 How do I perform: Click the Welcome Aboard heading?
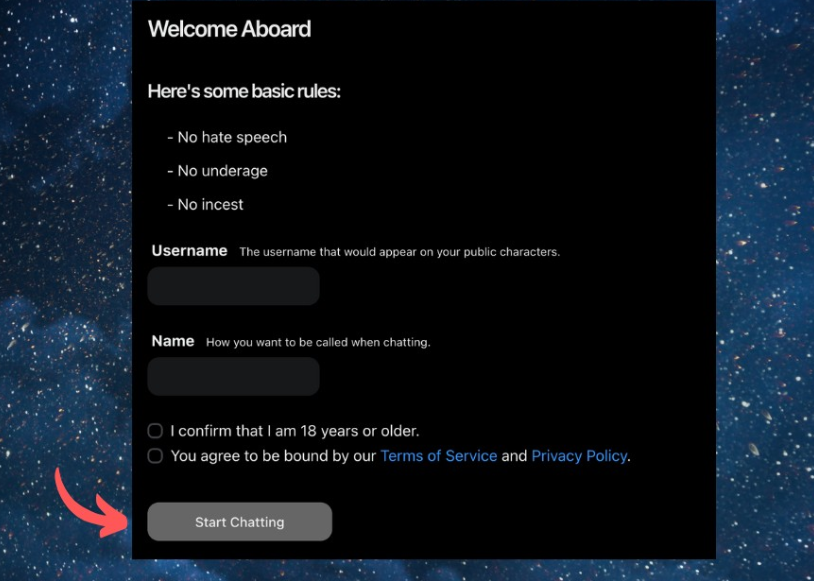[x=229, y=29]
